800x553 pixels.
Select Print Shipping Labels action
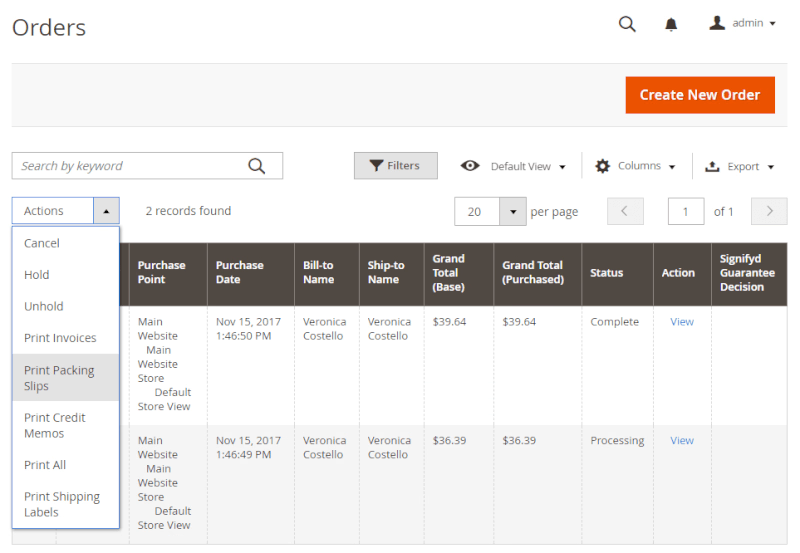(62, 504)
